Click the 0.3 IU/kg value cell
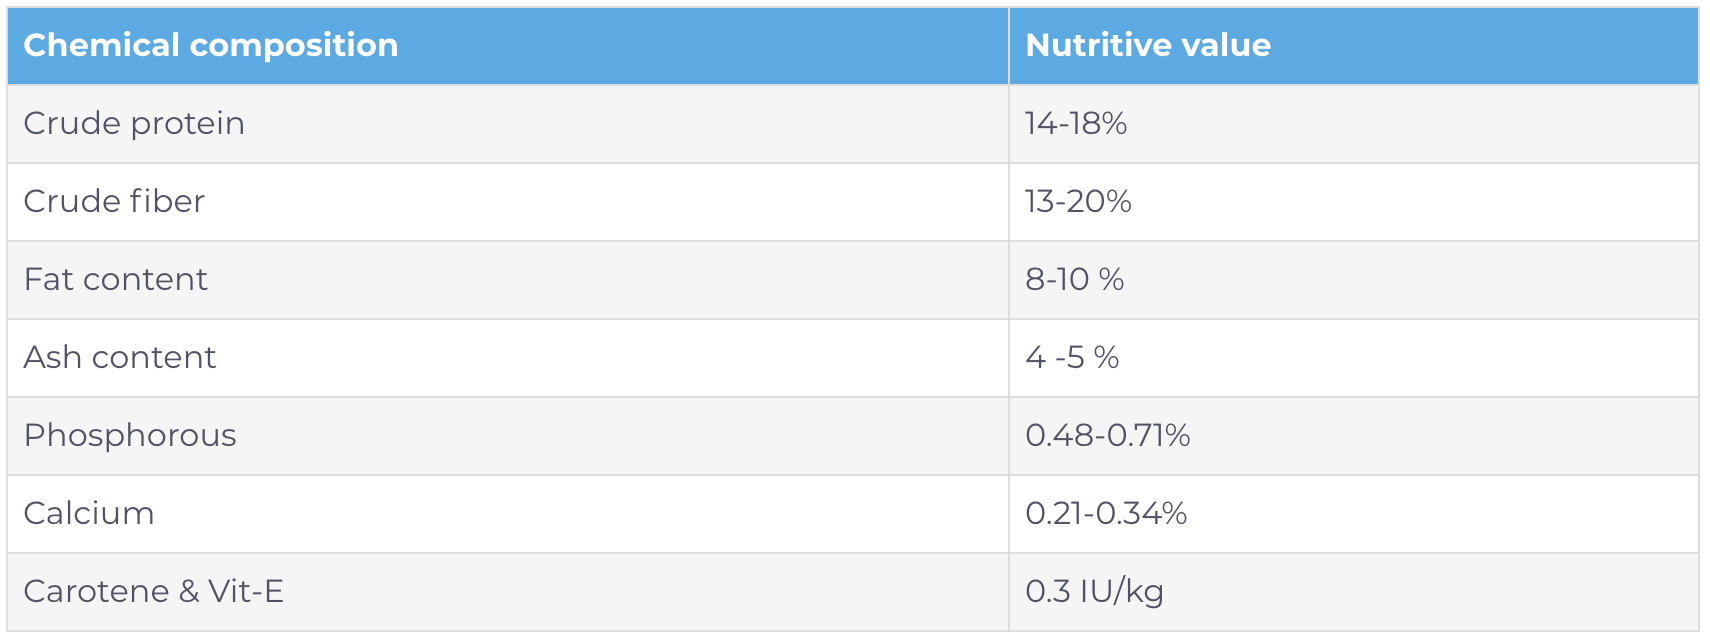Image resolution: width=1710 pixels, height=638 pixels. (x=1094, y=591)
